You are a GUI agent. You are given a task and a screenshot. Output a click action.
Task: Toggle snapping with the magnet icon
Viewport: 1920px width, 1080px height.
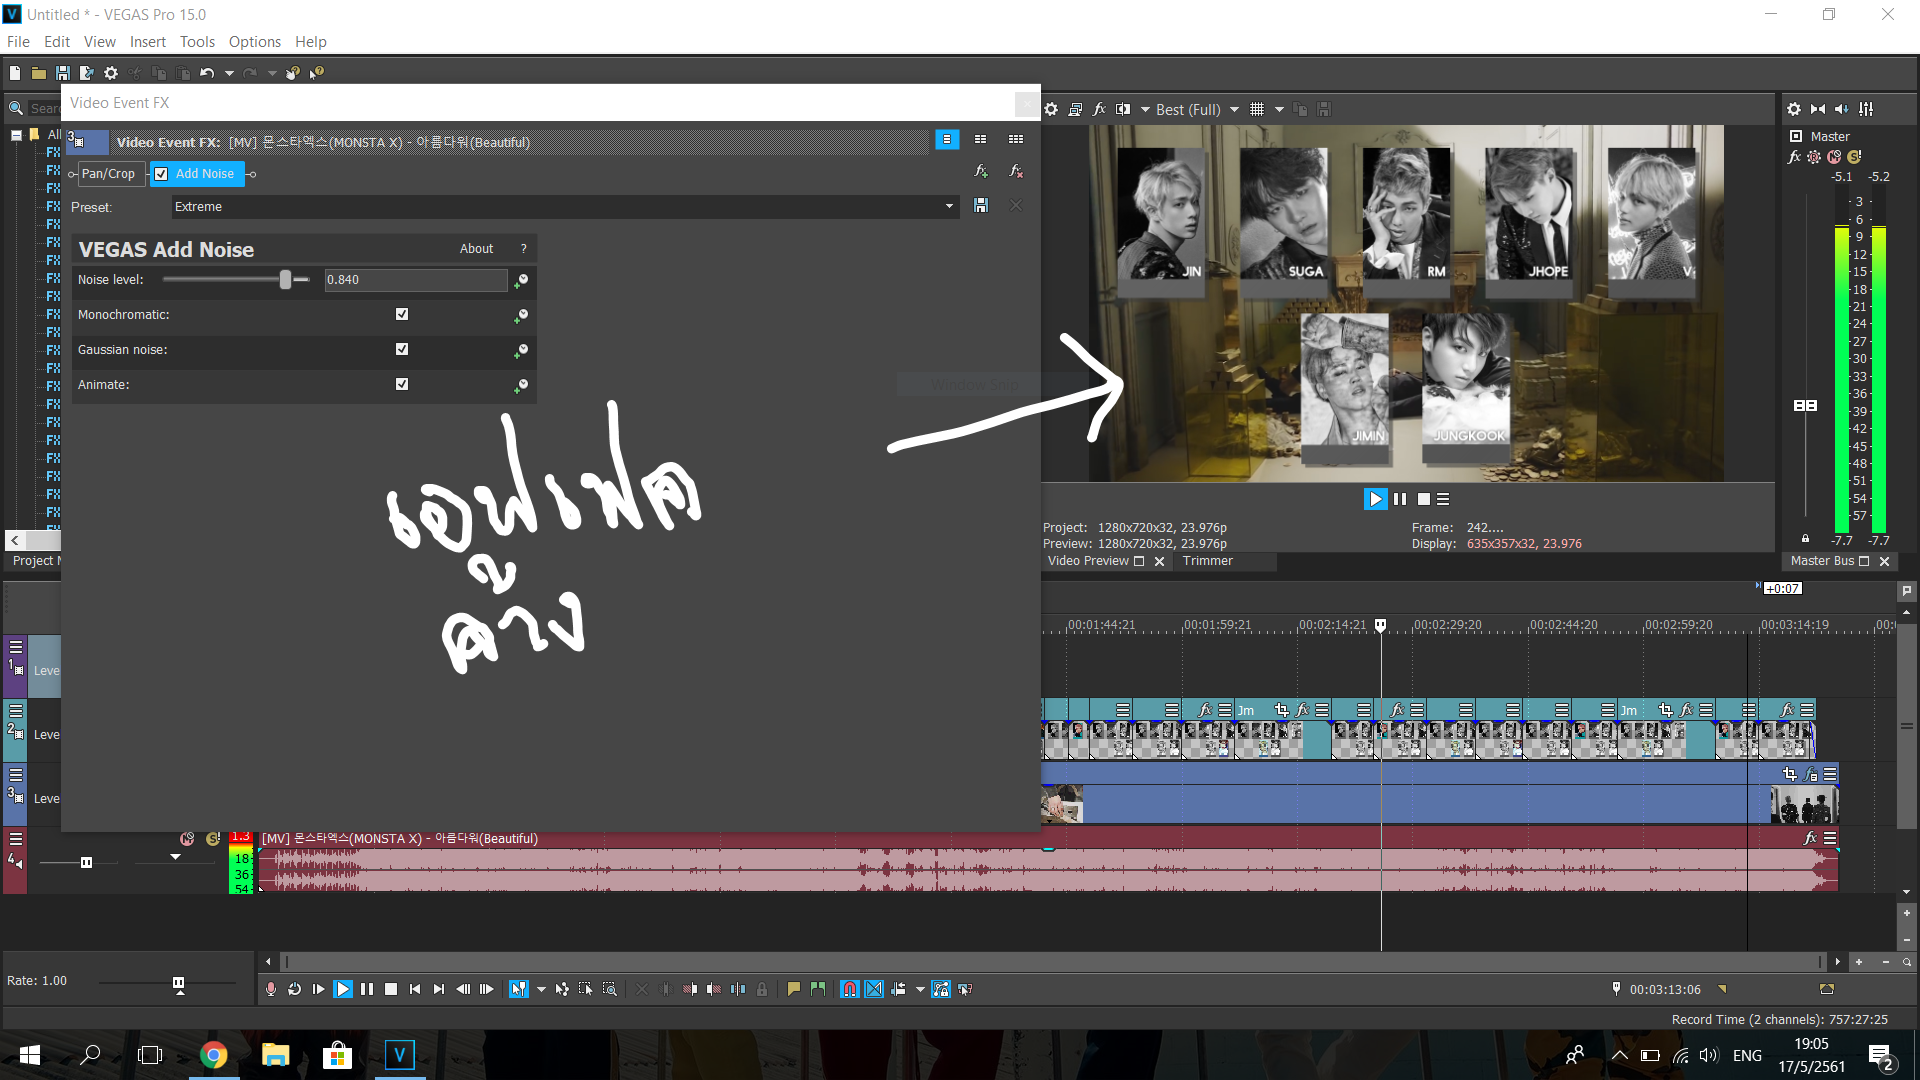point(849,989)
